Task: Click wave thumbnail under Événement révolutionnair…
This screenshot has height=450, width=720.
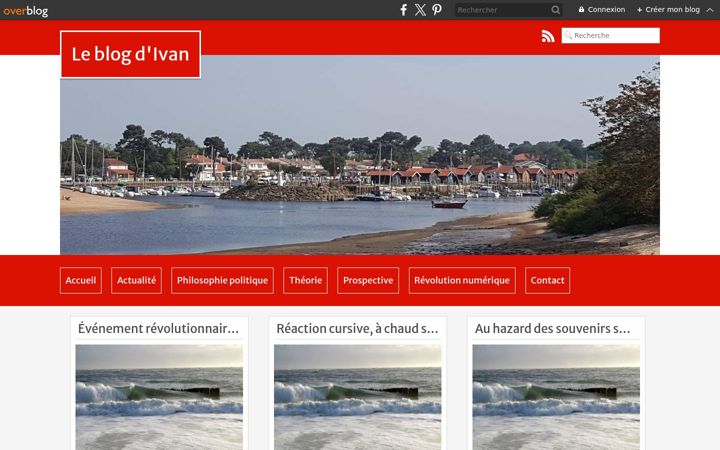Action: [159, 397]
